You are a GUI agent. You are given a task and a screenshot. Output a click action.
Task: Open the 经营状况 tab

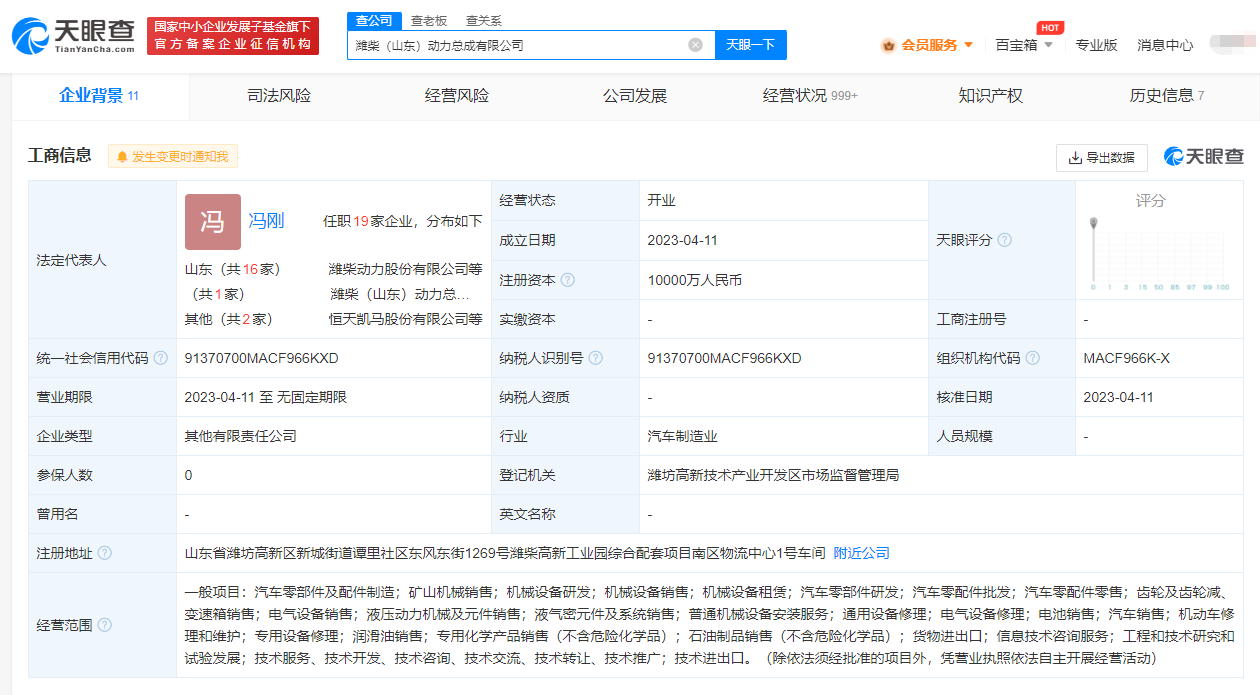[x=811, y=96]
